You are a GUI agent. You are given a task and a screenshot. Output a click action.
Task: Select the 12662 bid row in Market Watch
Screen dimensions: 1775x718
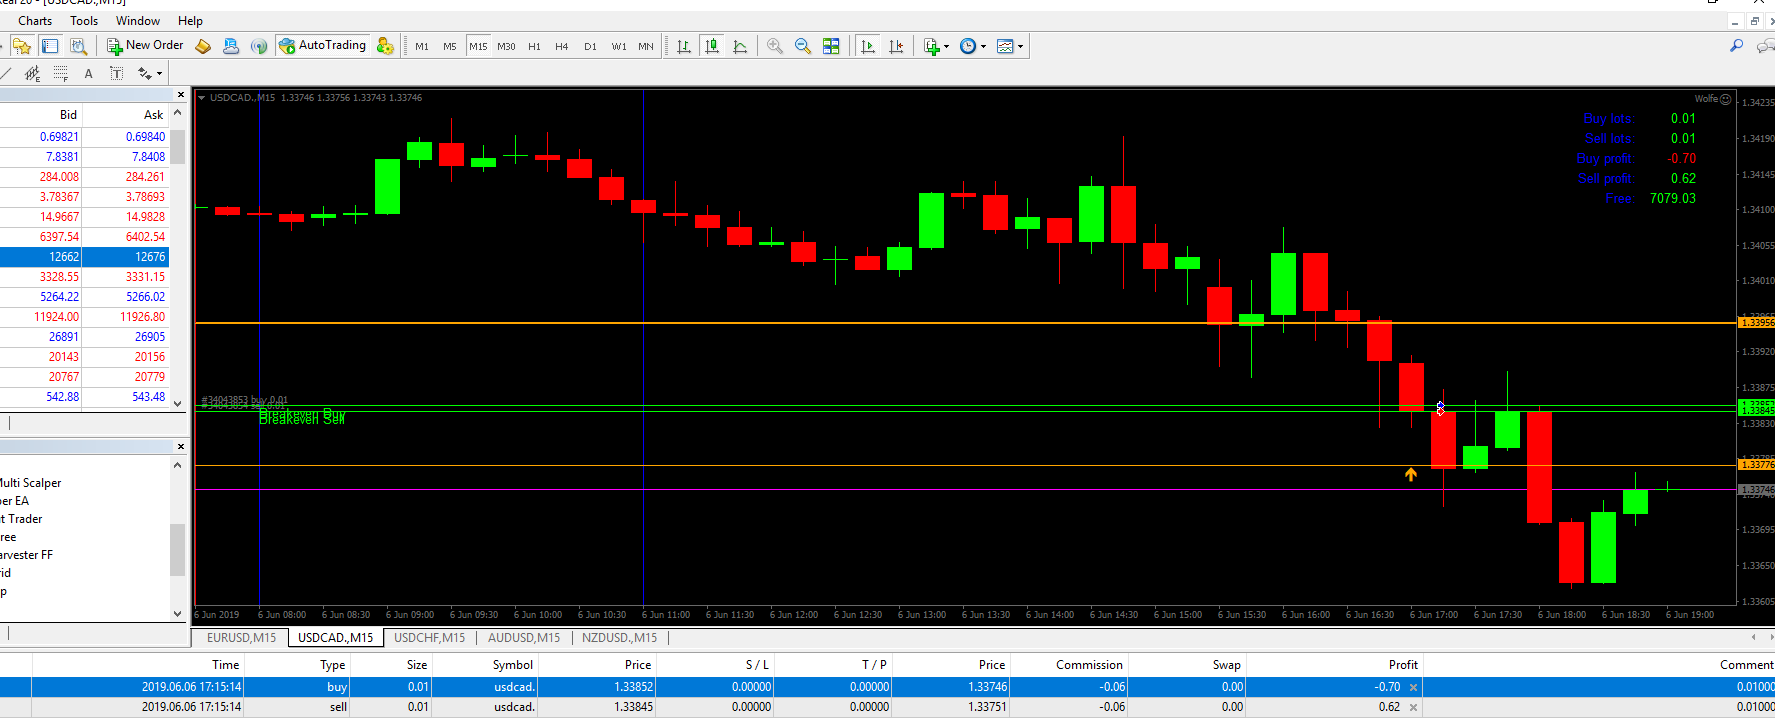click(64, 257)
